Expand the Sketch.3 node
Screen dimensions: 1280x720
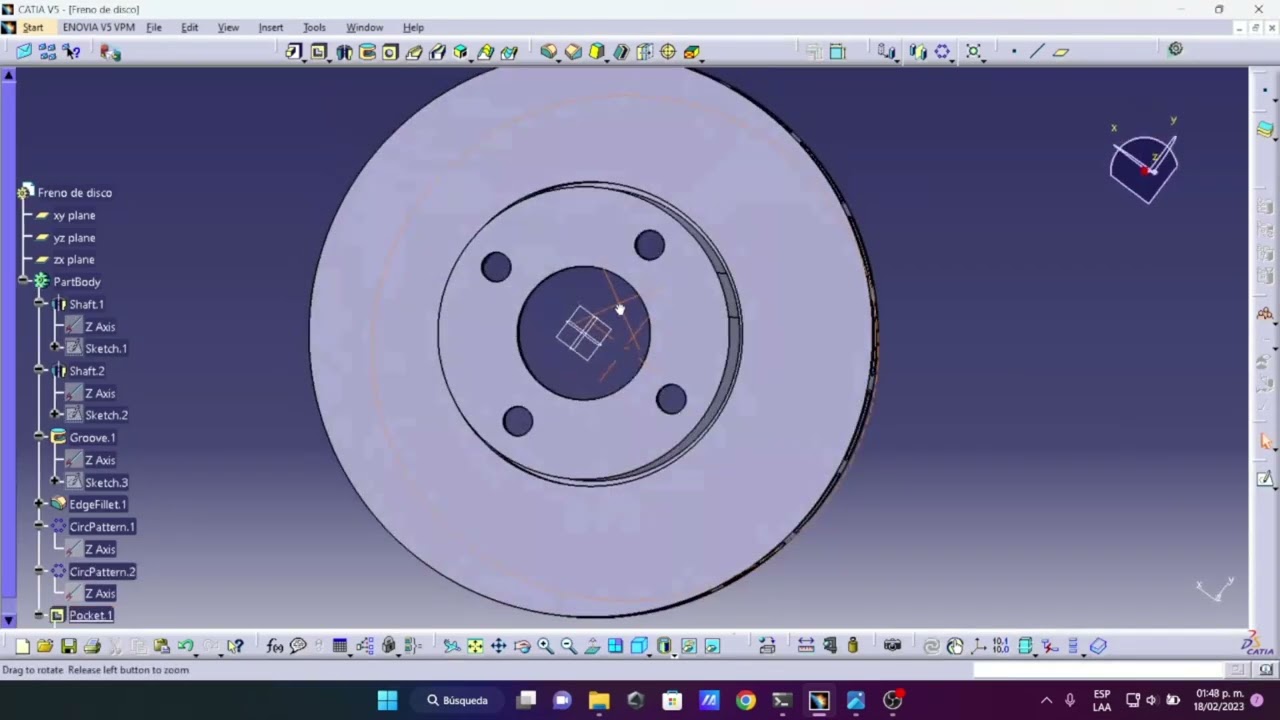click(56, 482)
